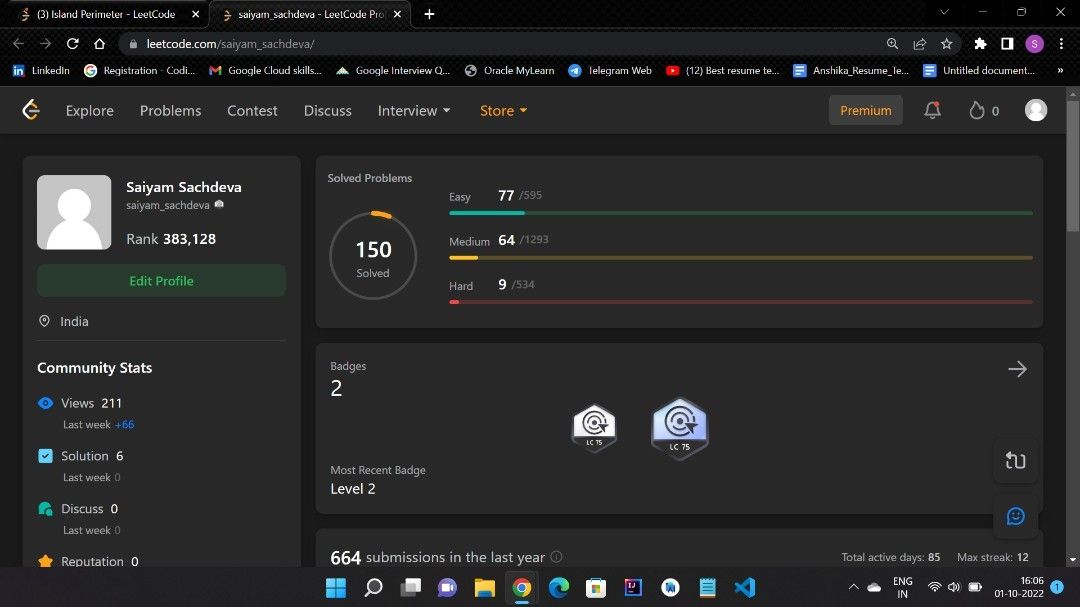Click the India location pin icon

[45, 321]
